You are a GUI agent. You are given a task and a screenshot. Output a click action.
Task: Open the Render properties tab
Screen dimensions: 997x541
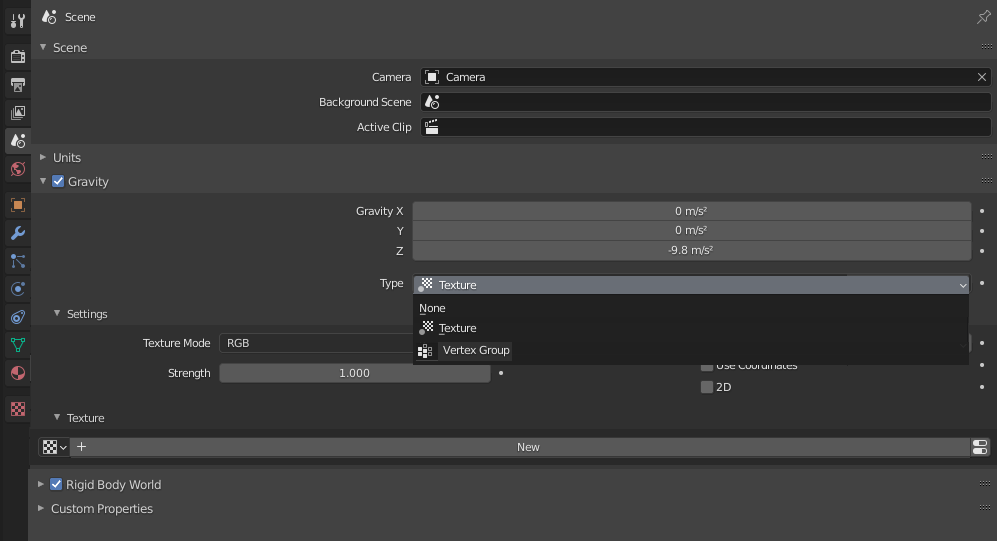click(x=18, y=57)
